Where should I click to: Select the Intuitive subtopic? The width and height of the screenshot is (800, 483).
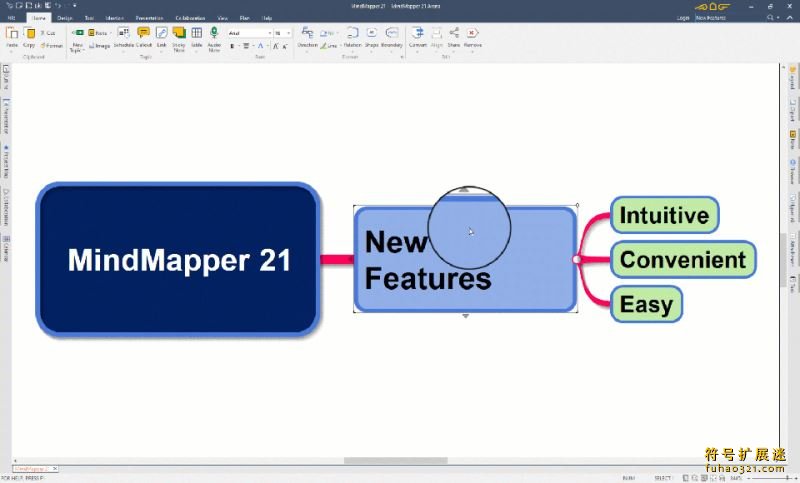664,215
